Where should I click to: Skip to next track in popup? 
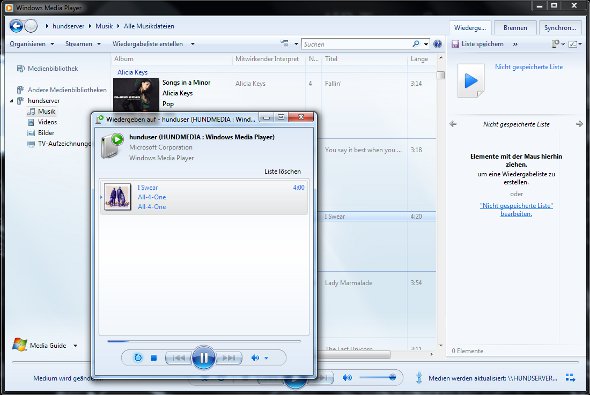(x=228, y=358)
